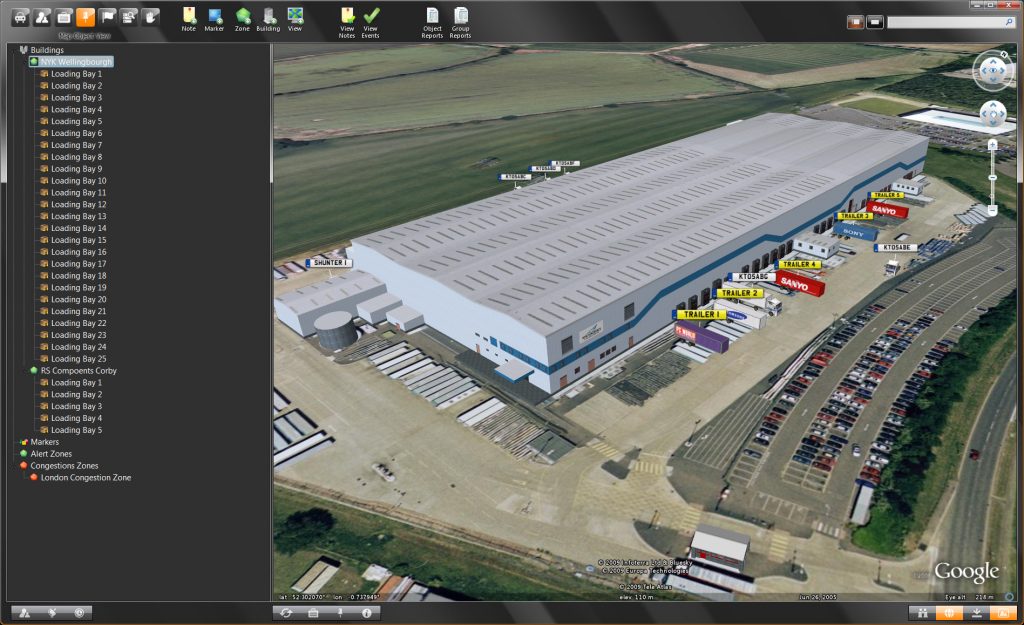Open View Notes
This screenshot has width=1024, height=625.
[x=347, y=17]
